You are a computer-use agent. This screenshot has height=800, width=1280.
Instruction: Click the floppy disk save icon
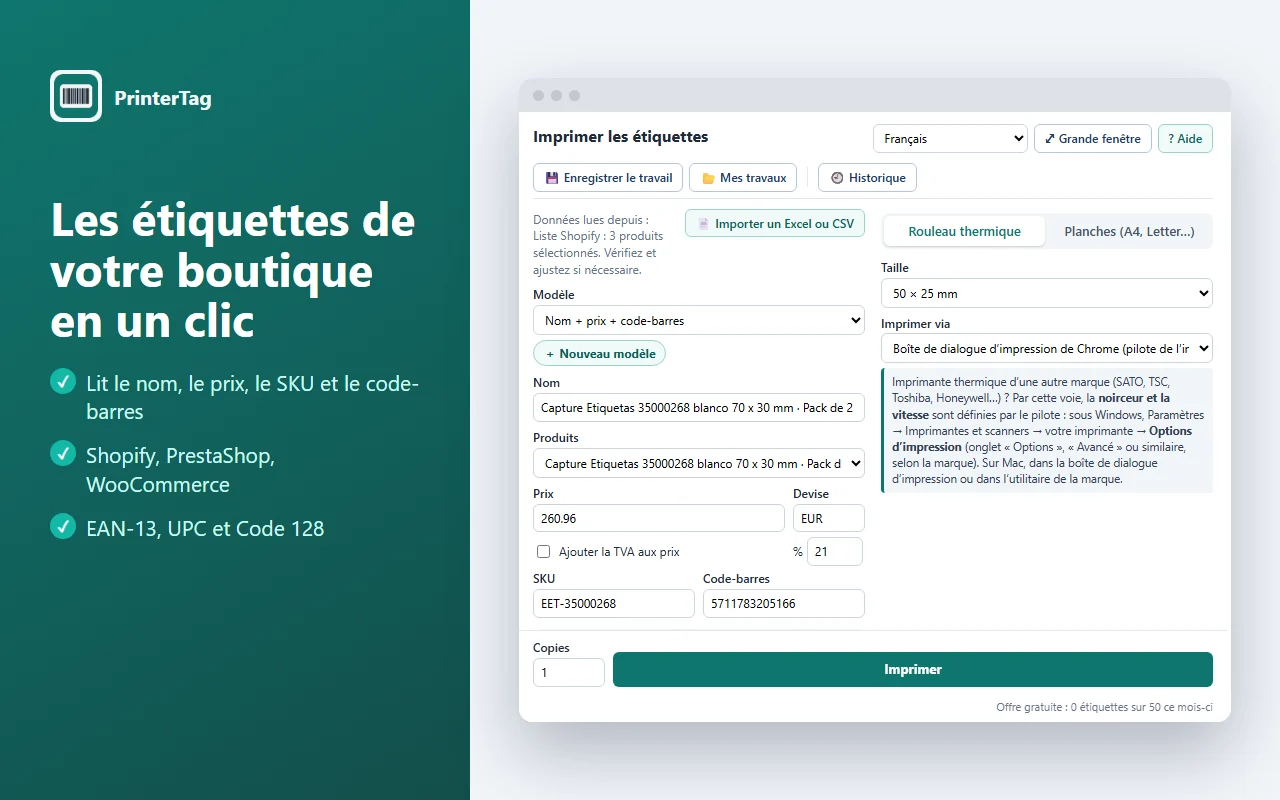click(x=552, y=178)
